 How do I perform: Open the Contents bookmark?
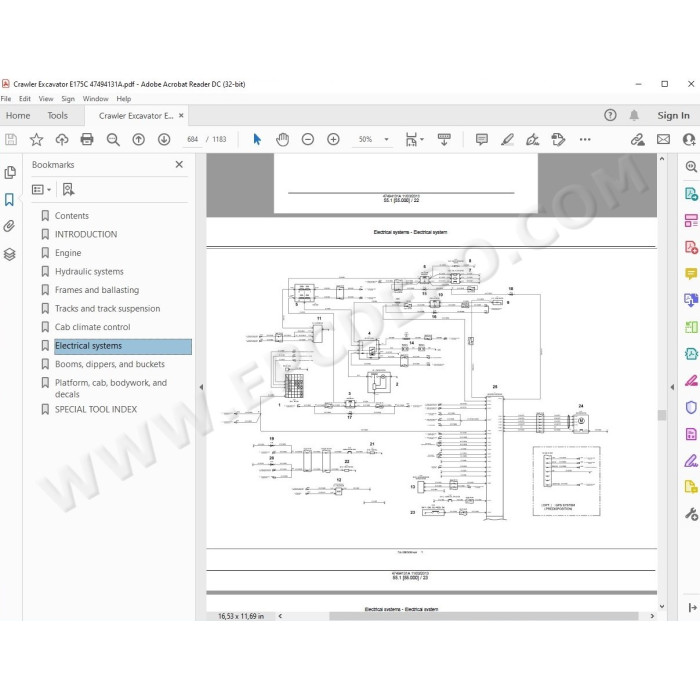point(71,216)
